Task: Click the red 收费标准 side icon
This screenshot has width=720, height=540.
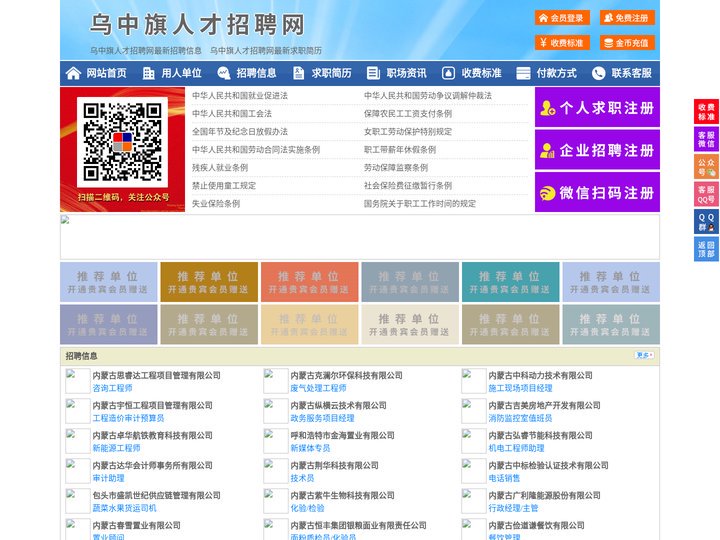Action: coord(706,112)
